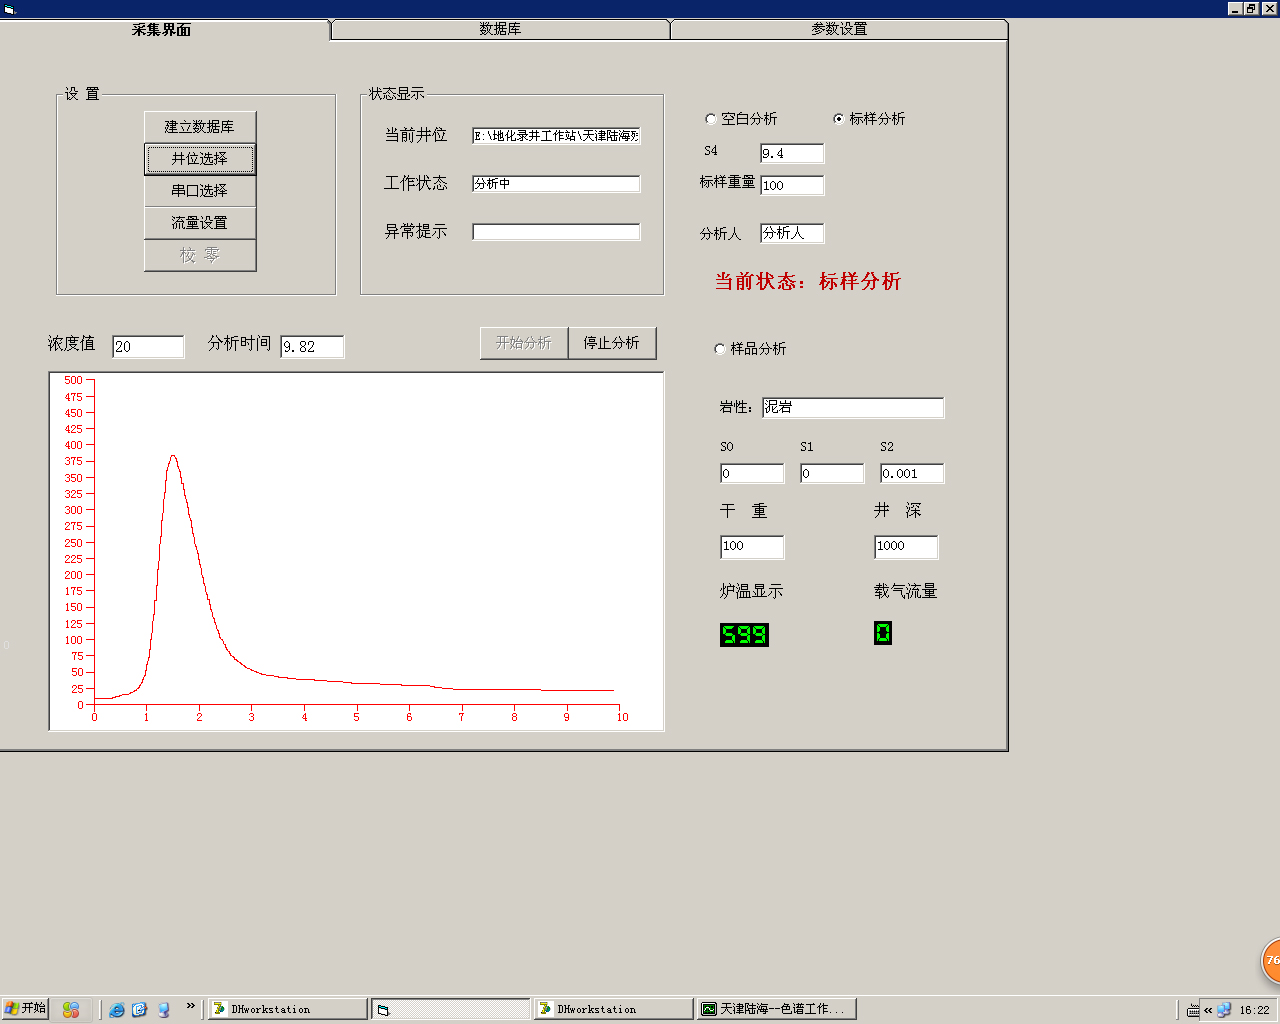Screen dimensions: 1280x1024
Task: Click the 标样重量 field showing 100
Action: (x=792, y=185)
